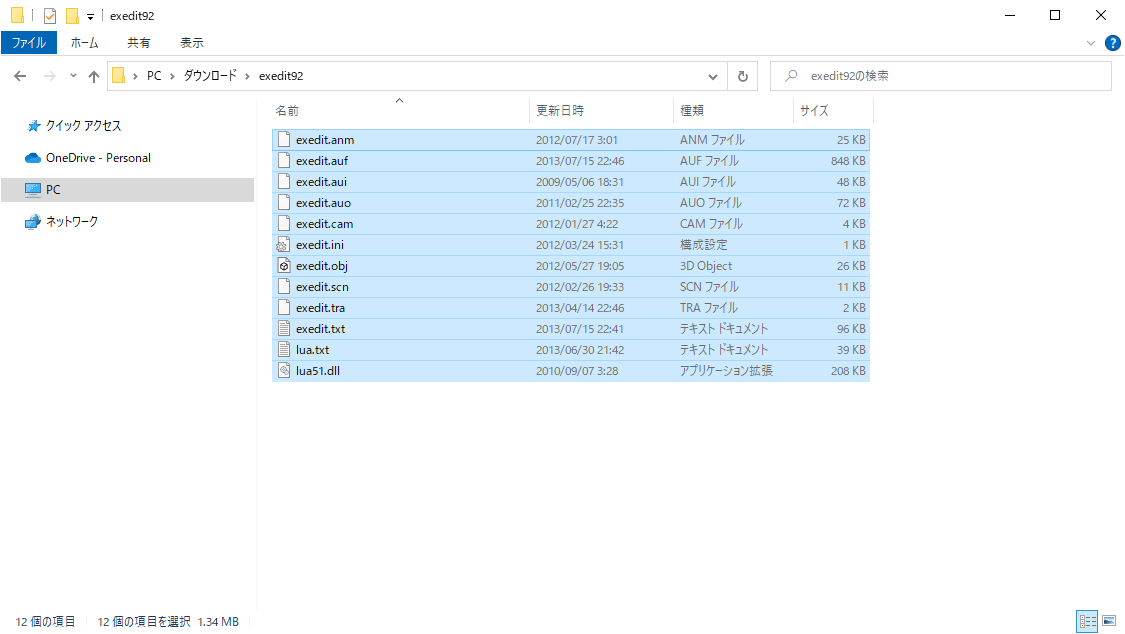Switch to details view layout icon
1125x634 pixels.
point(1088,621)
